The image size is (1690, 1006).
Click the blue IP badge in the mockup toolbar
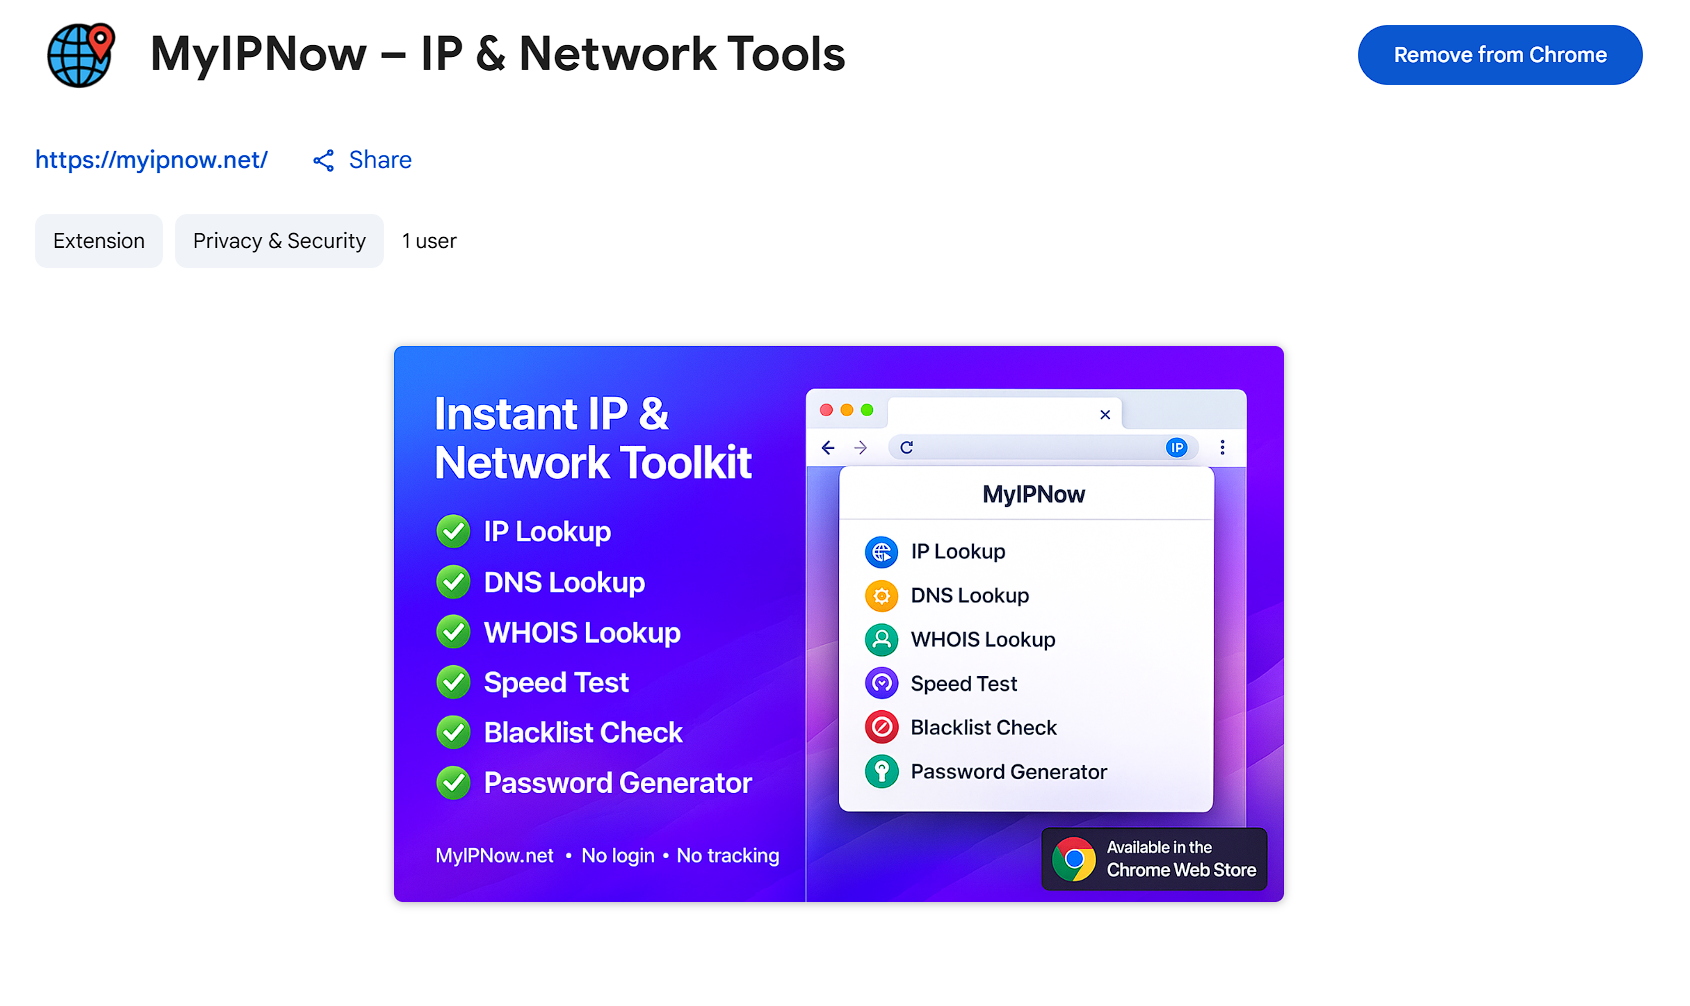point(1177,448)
